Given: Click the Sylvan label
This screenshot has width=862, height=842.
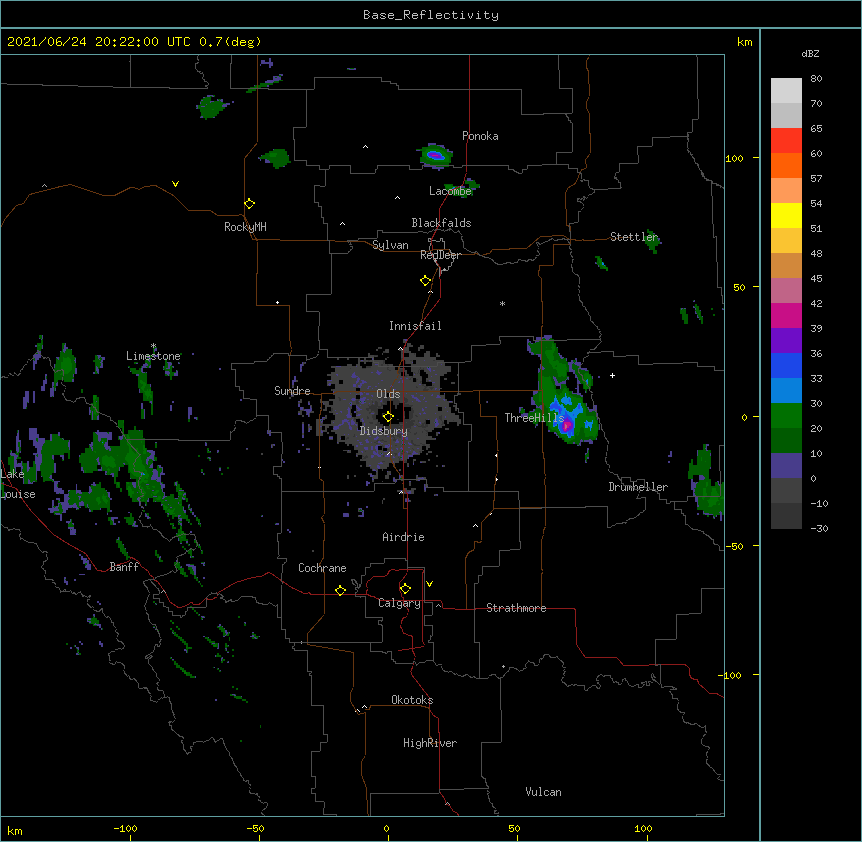Looking at the screenshot, I should [390, 245].
